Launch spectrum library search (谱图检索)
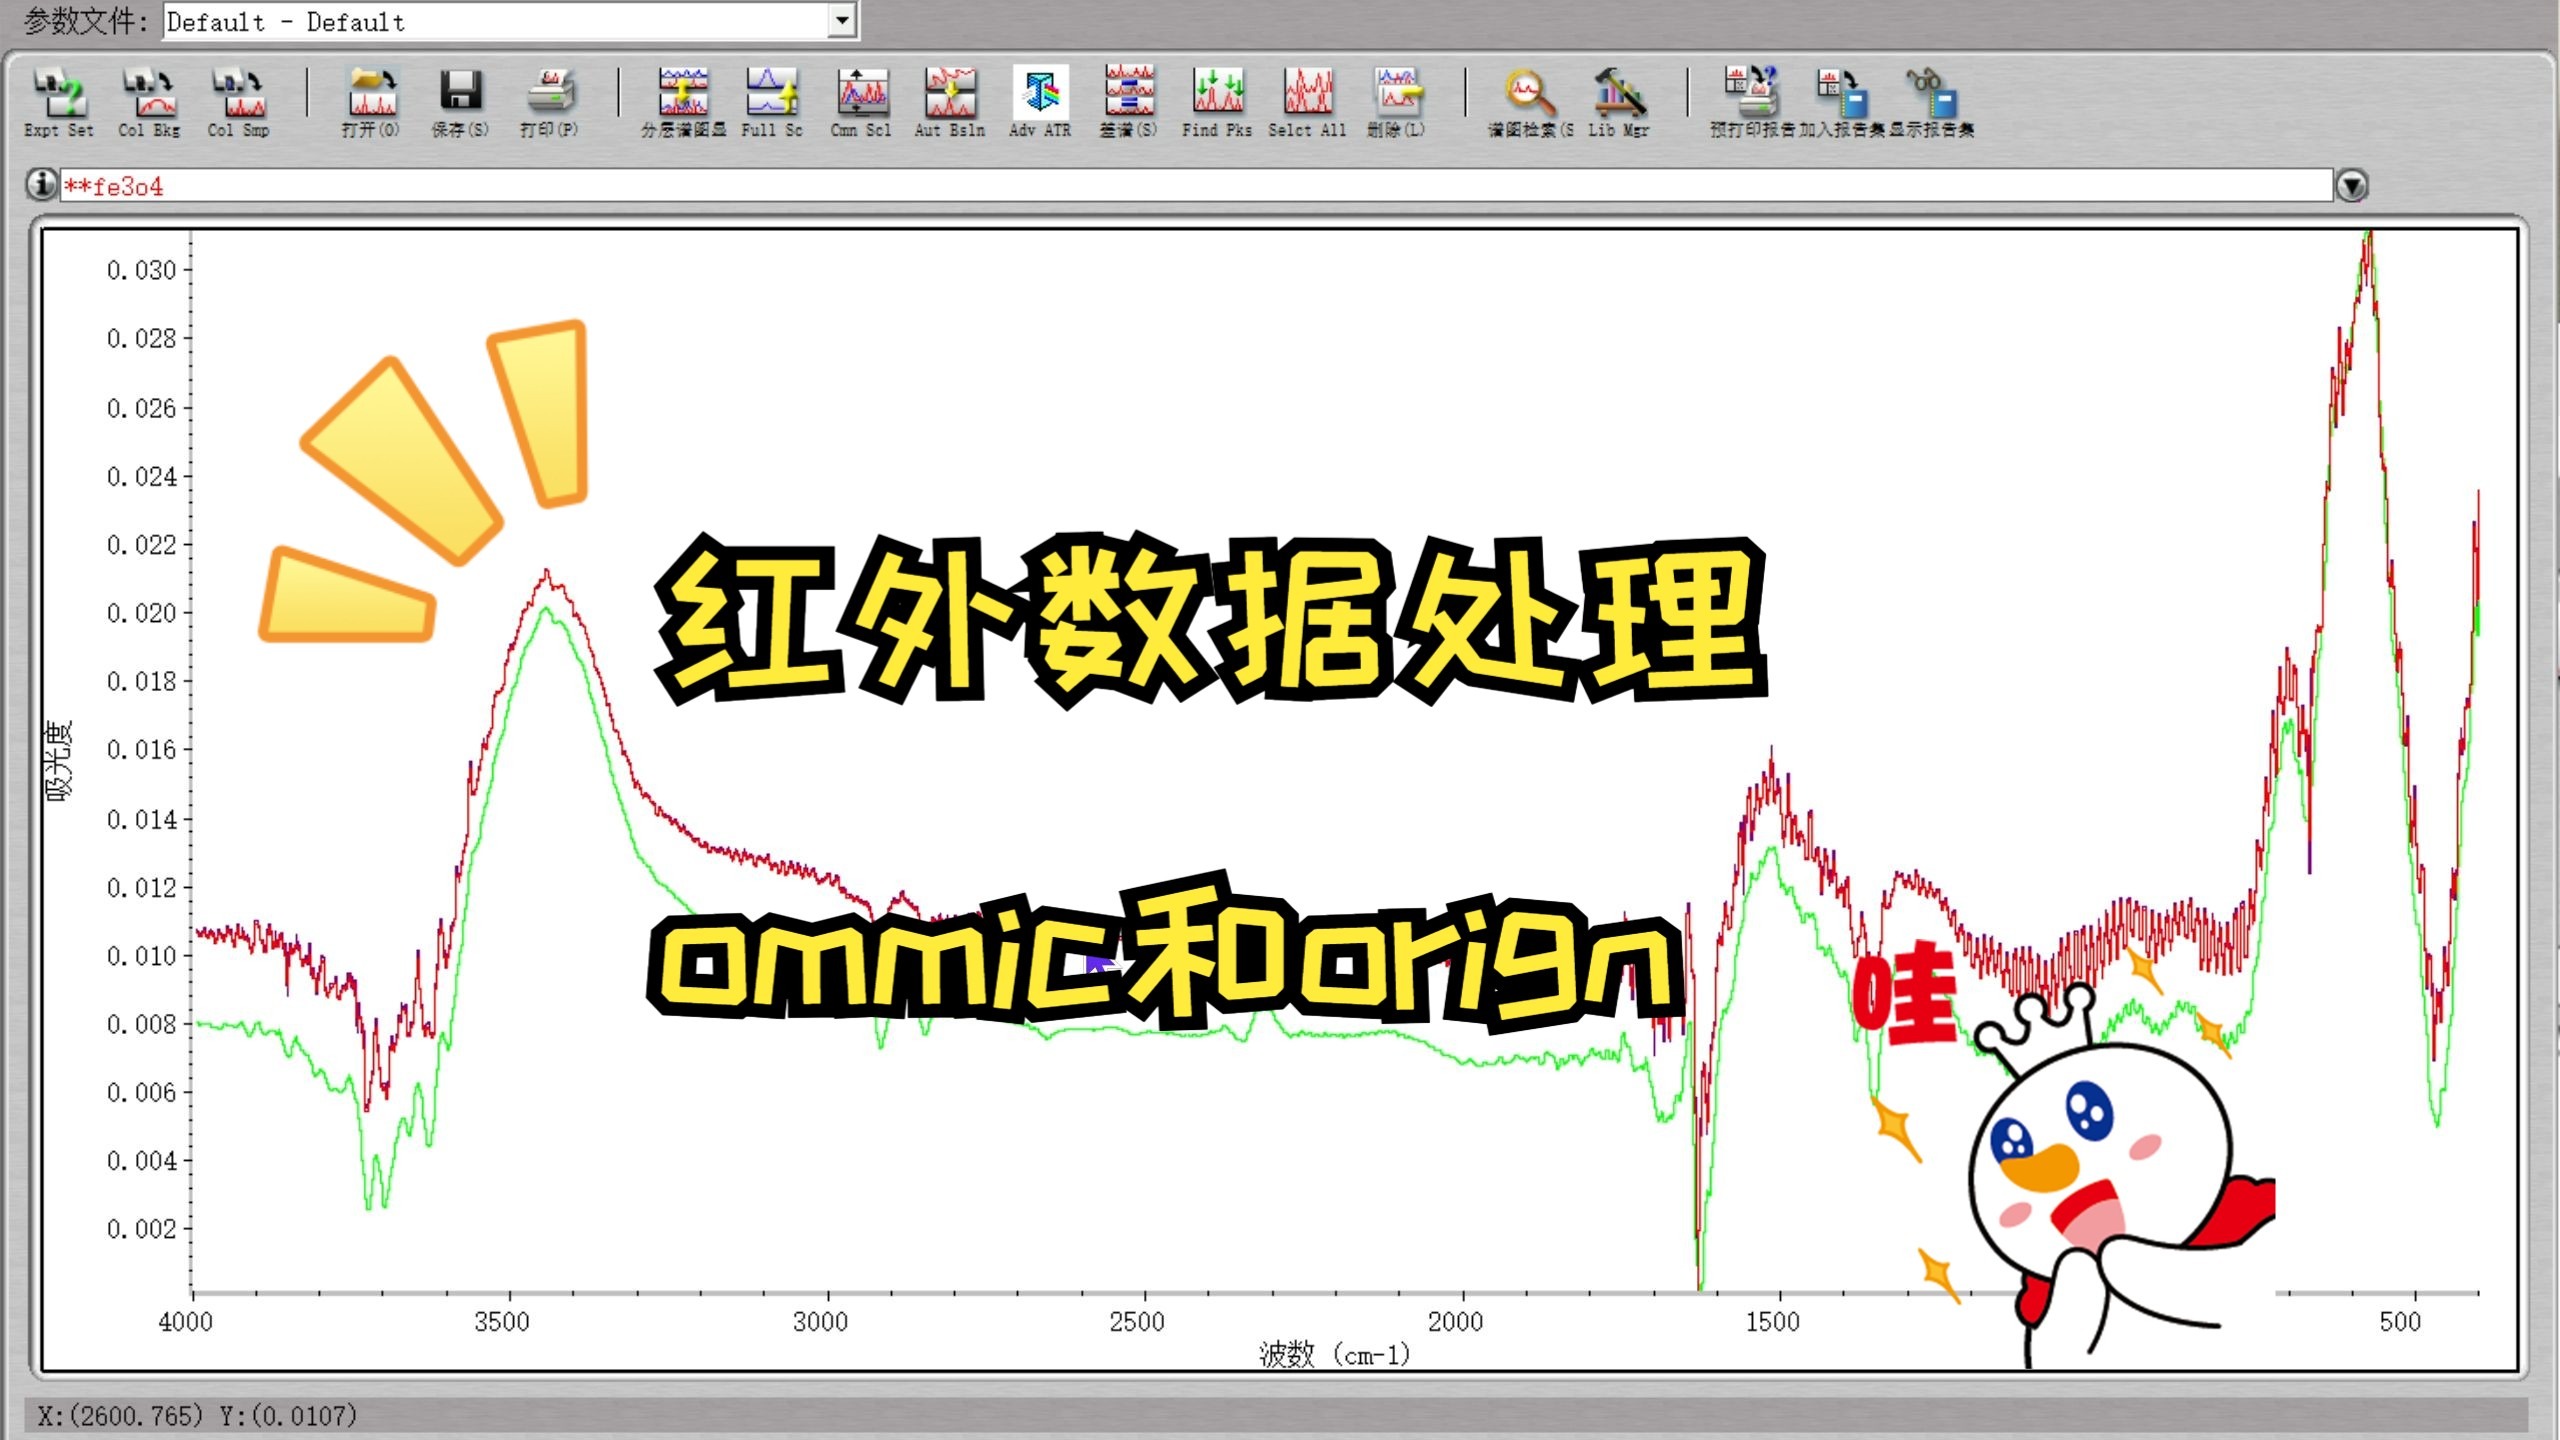 1530,101
